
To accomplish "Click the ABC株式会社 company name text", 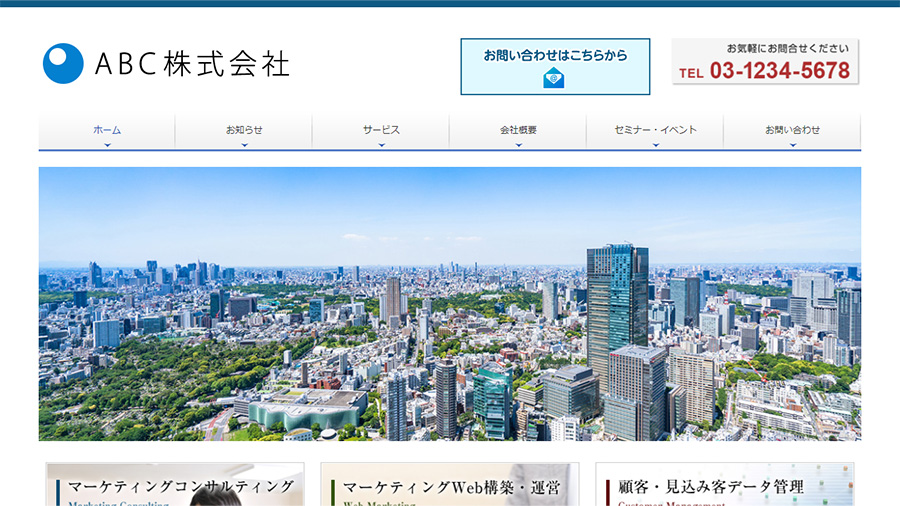I will pos(192,64).
